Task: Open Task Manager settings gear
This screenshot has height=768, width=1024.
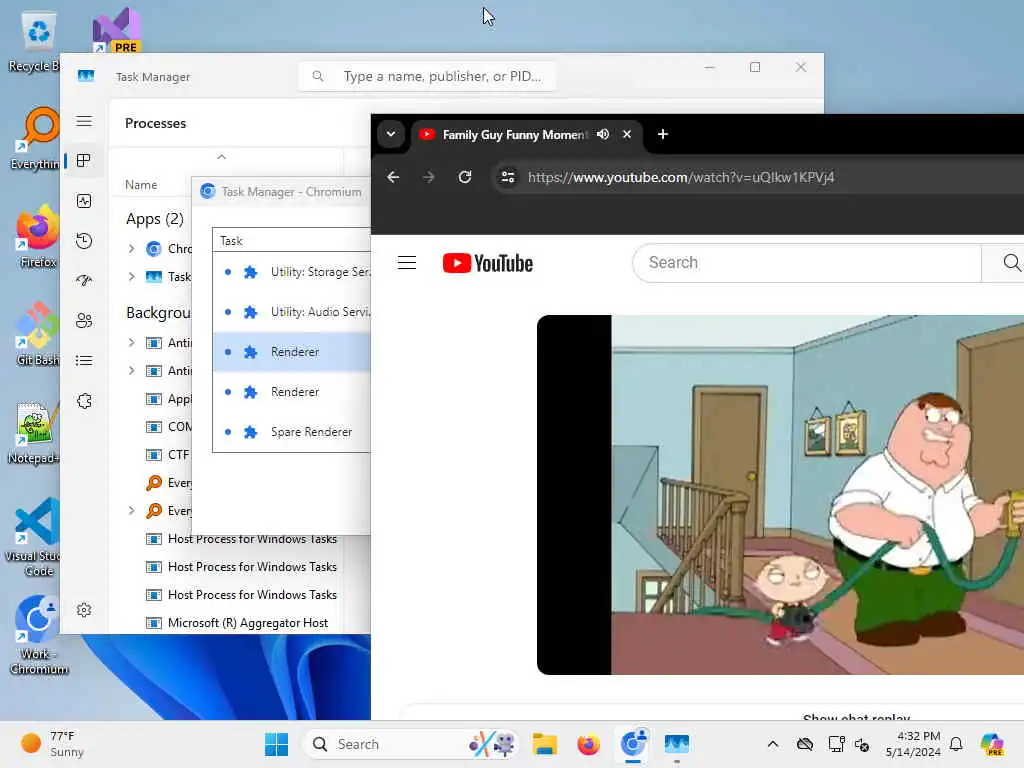Action: point(84,610)
